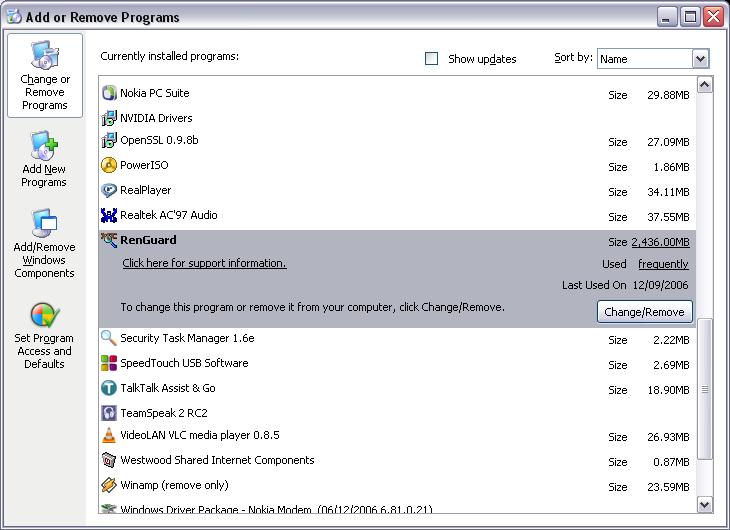
Task: Select the Security Task Manager magnifier icon
Action: [110, 339]
